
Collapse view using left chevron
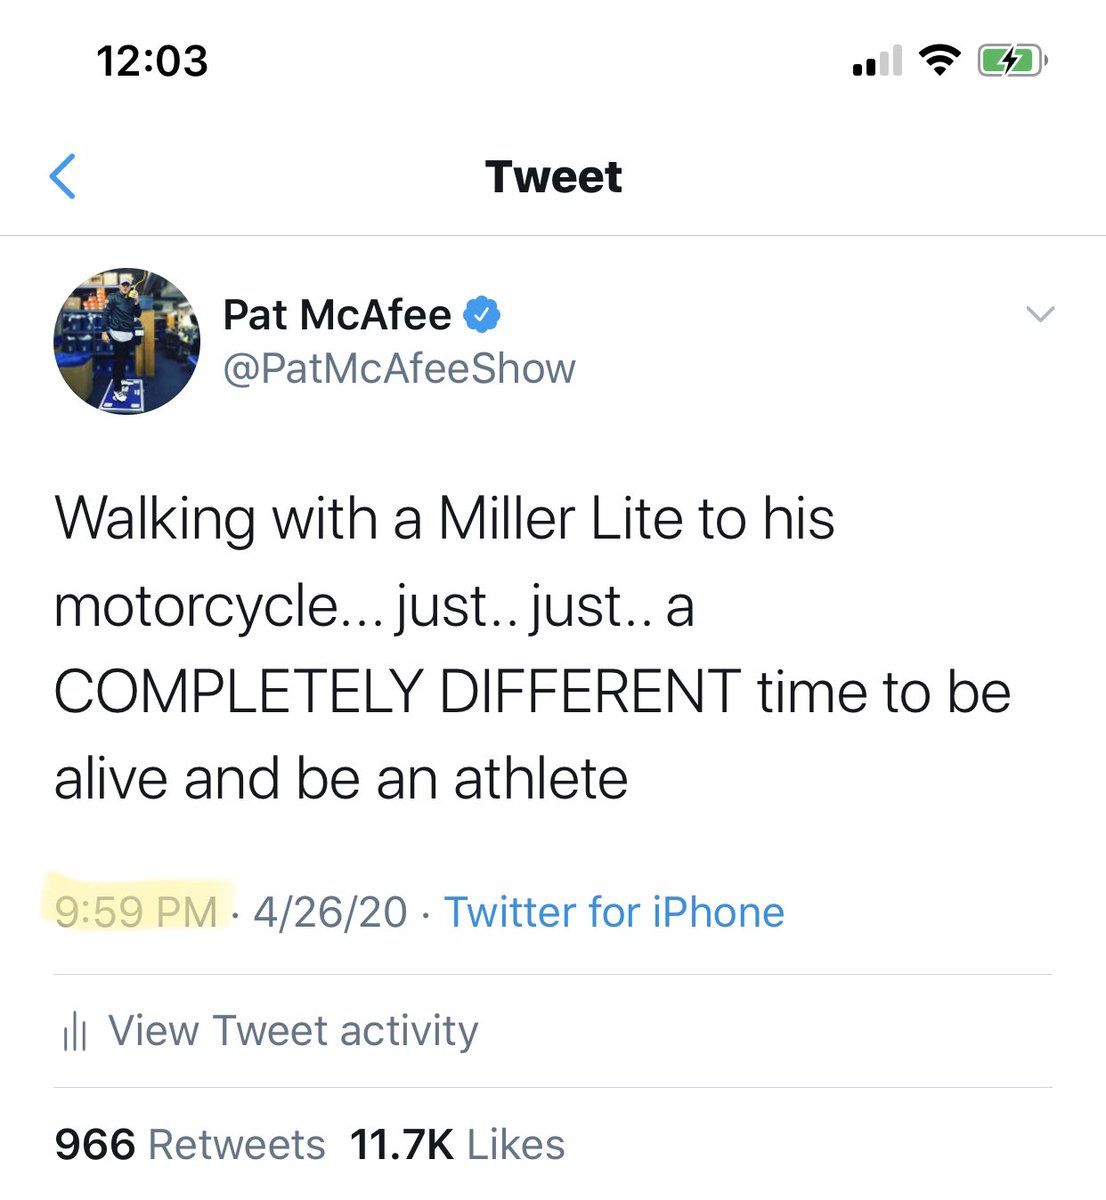click(63, 176)
